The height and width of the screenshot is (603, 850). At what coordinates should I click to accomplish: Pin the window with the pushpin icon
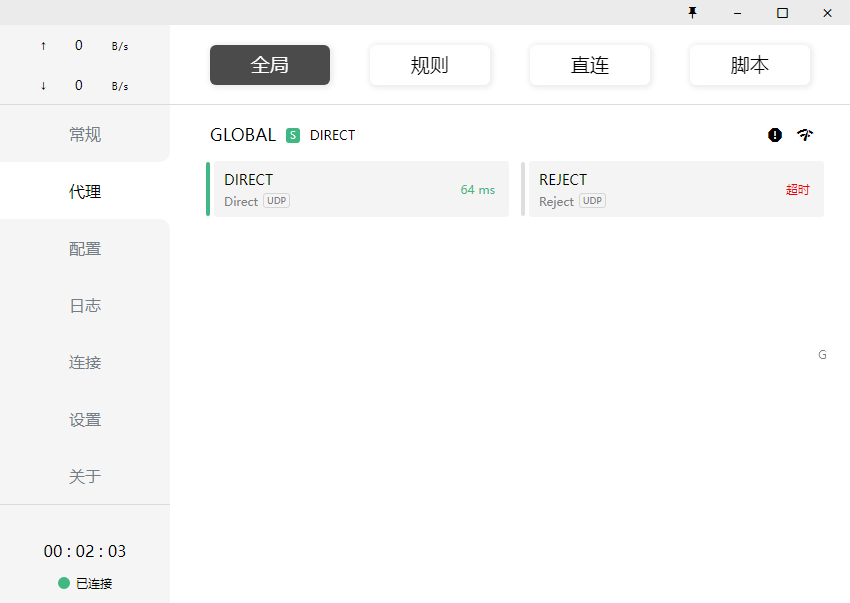(692, 12)
